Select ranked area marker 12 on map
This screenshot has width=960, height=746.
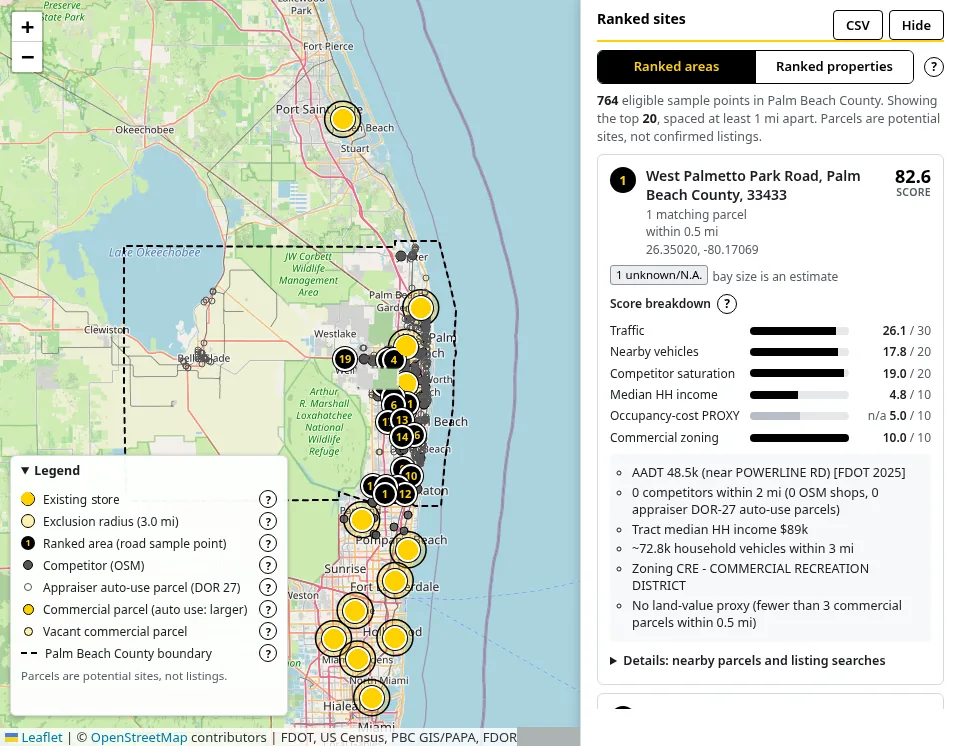[405, 494]
